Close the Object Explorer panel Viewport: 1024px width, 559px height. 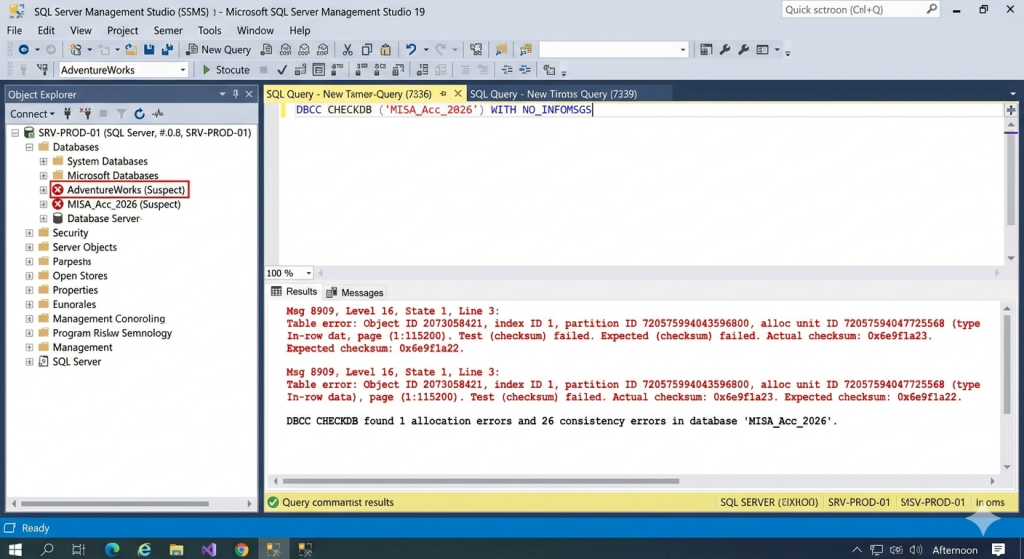(249, 94)
